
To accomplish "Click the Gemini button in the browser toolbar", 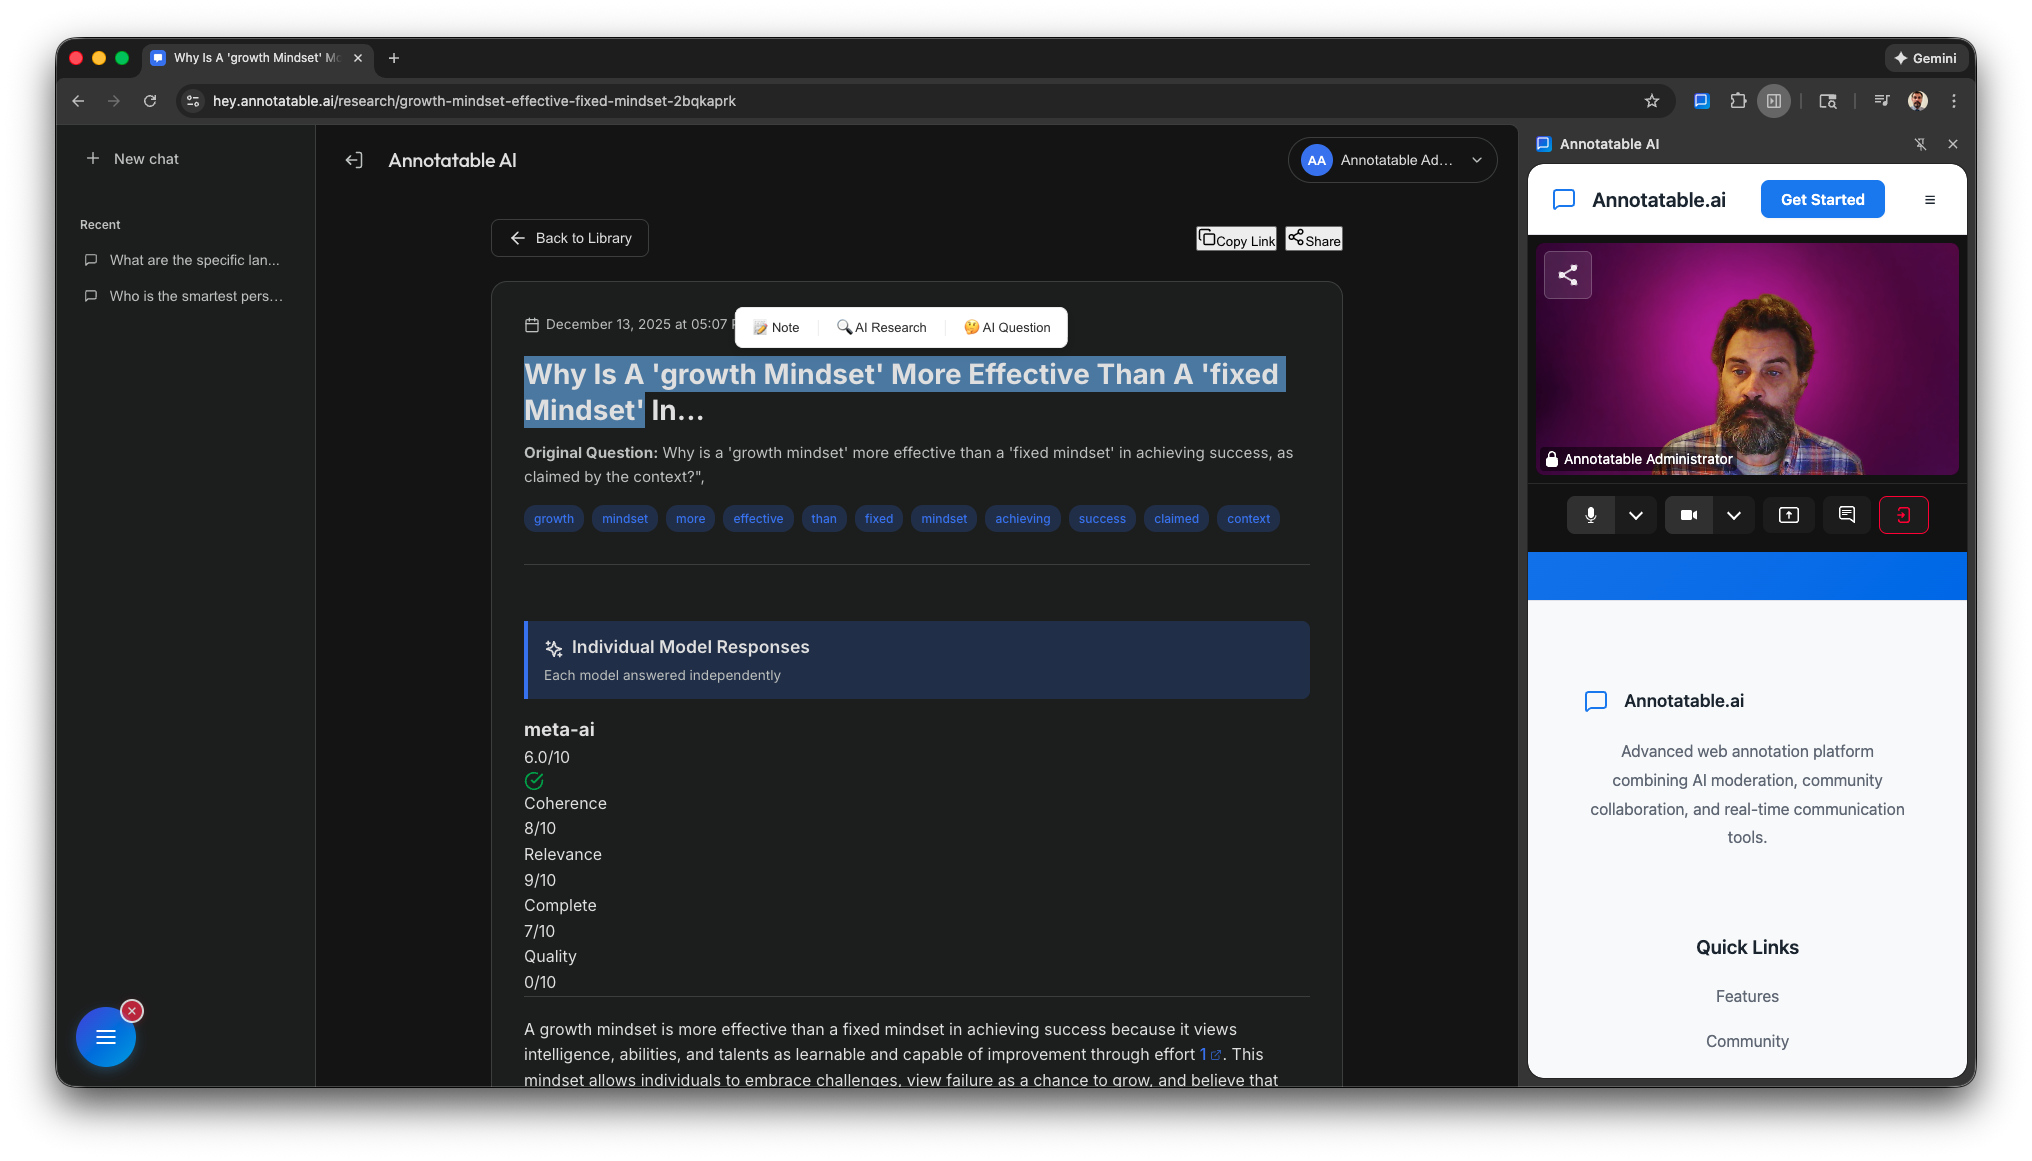I will (1926, 58).
